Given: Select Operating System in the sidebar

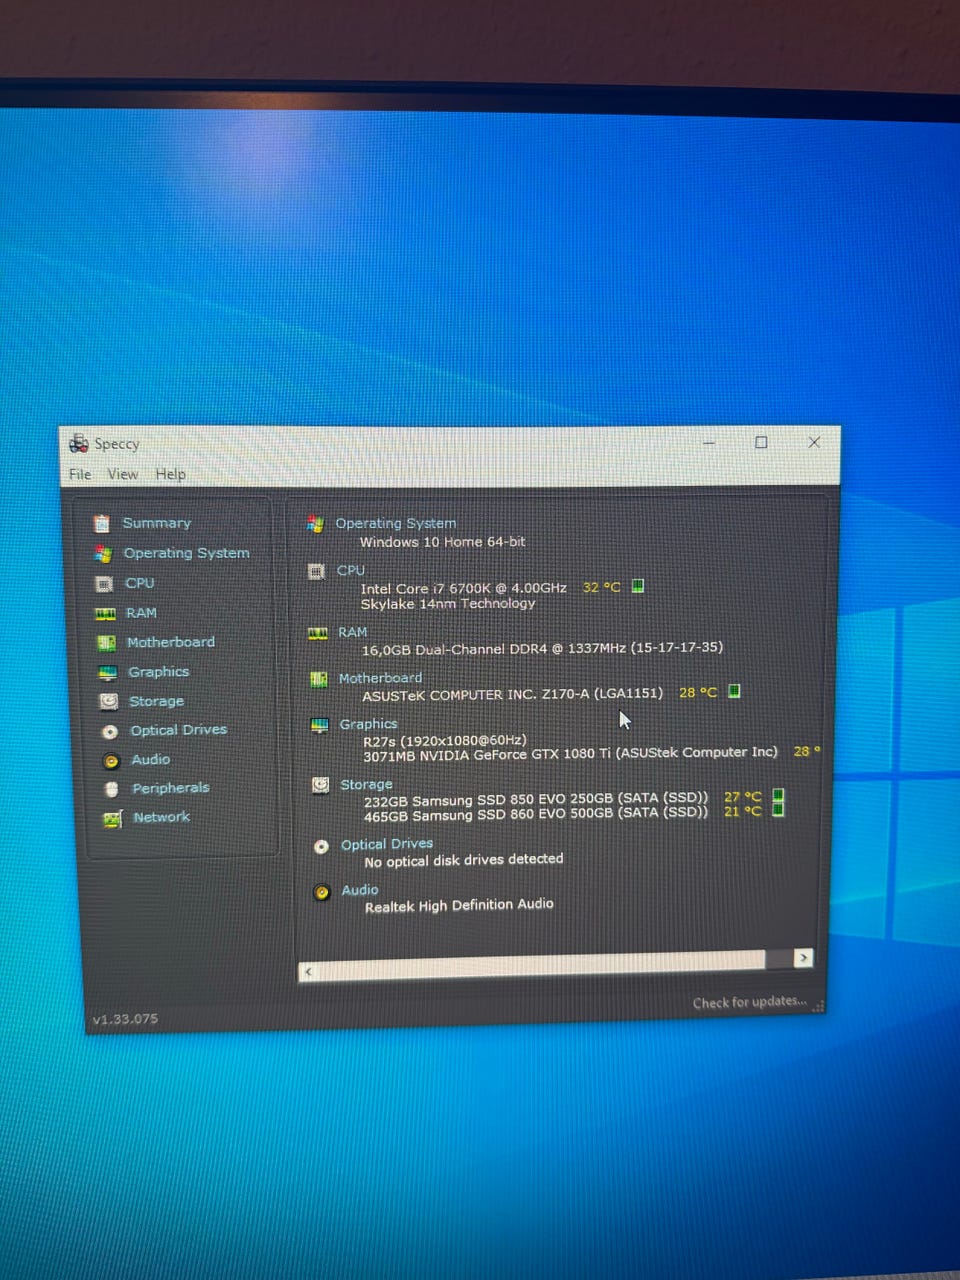Looking at the screenshot, I should click(186, 553).
